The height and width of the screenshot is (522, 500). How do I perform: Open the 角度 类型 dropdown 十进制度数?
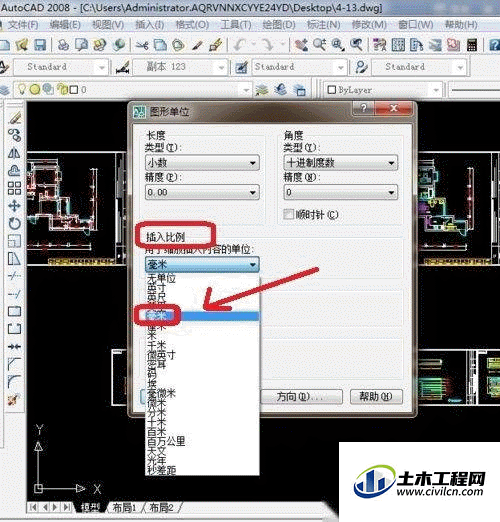[341, 163]
